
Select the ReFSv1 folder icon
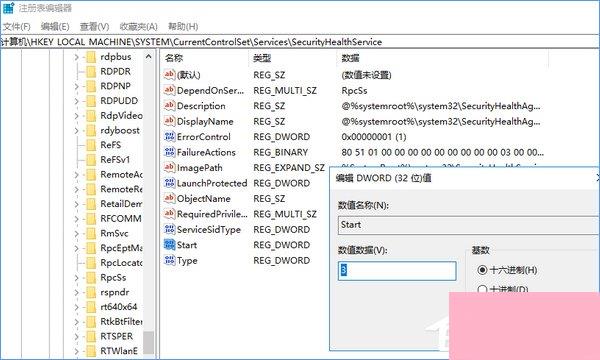[x=91, y=160]
